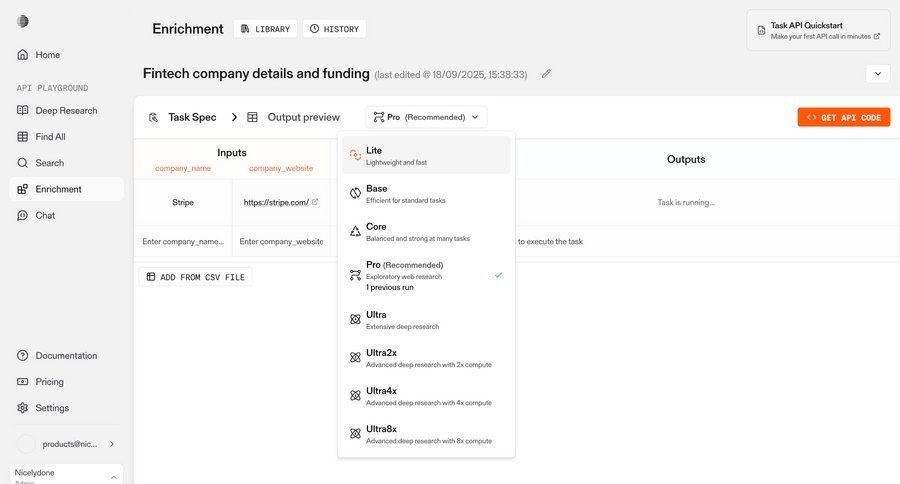This screenshot has width=900, height=484.
Task: Click the Search magnifier icon in sidebar
Action: pyautogui.click(x=23, y=163)
